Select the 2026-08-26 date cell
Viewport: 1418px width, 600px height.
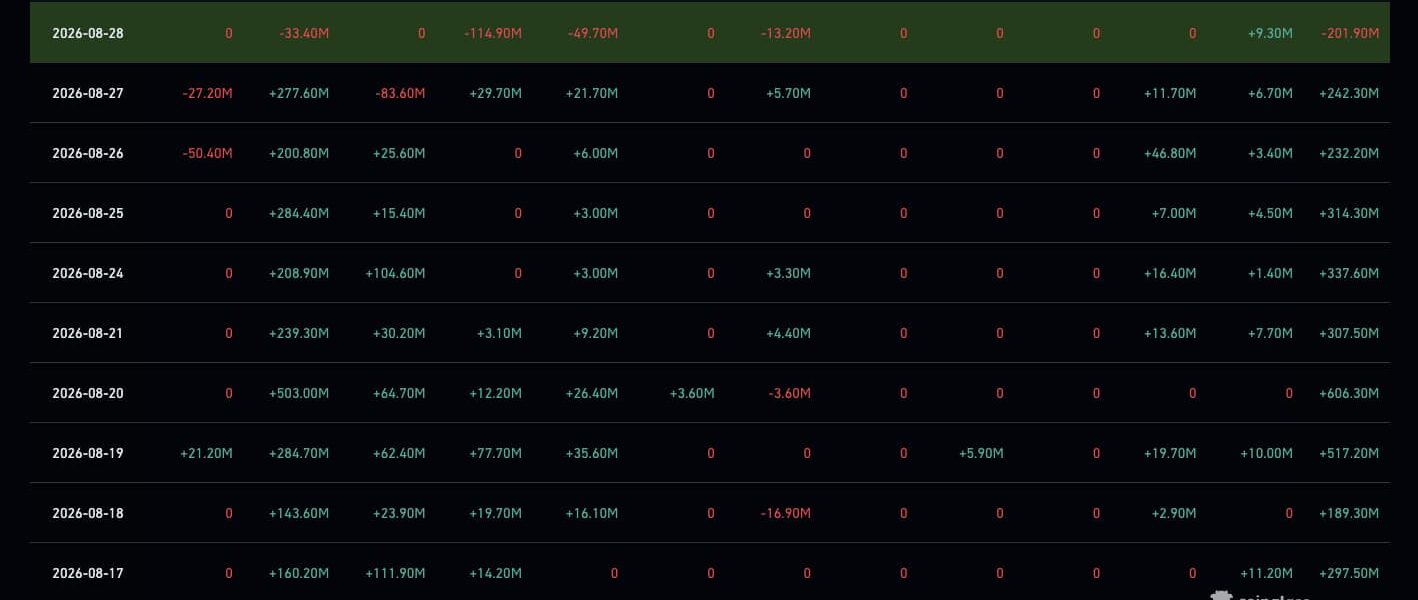tap(88, 153)
